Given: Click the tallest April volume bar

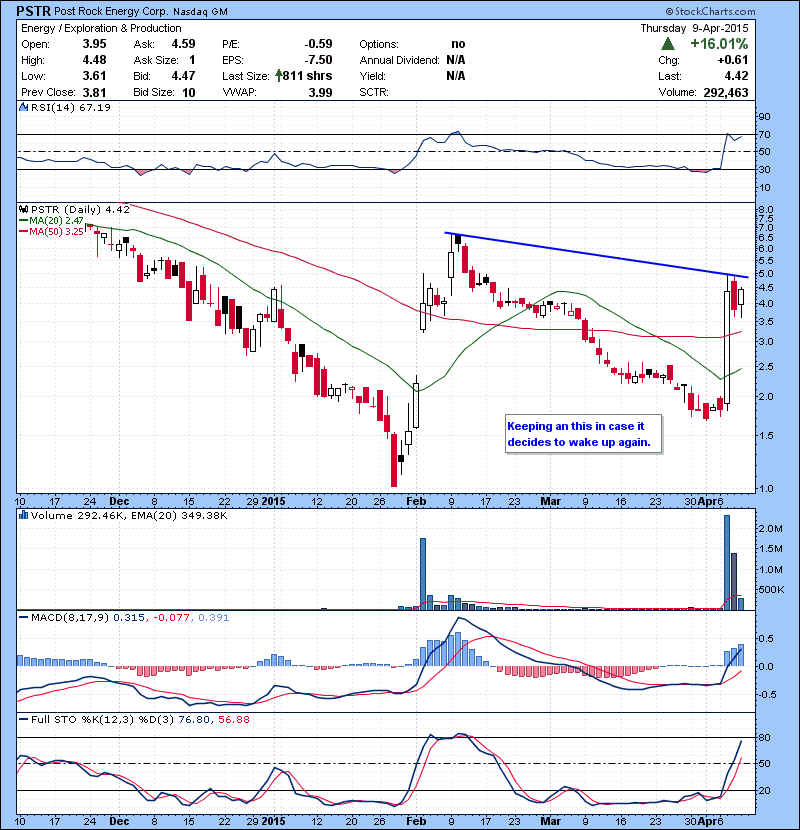Looking at the screenshot, I should click(727, 562).
